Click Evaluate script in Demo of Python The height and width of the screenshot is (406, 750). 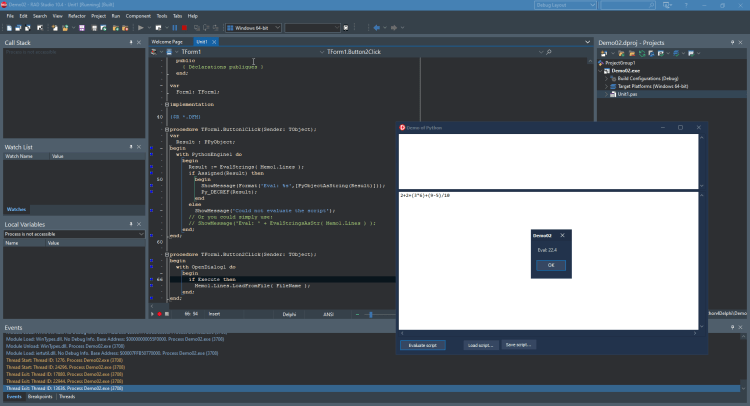tap(423, 345)
